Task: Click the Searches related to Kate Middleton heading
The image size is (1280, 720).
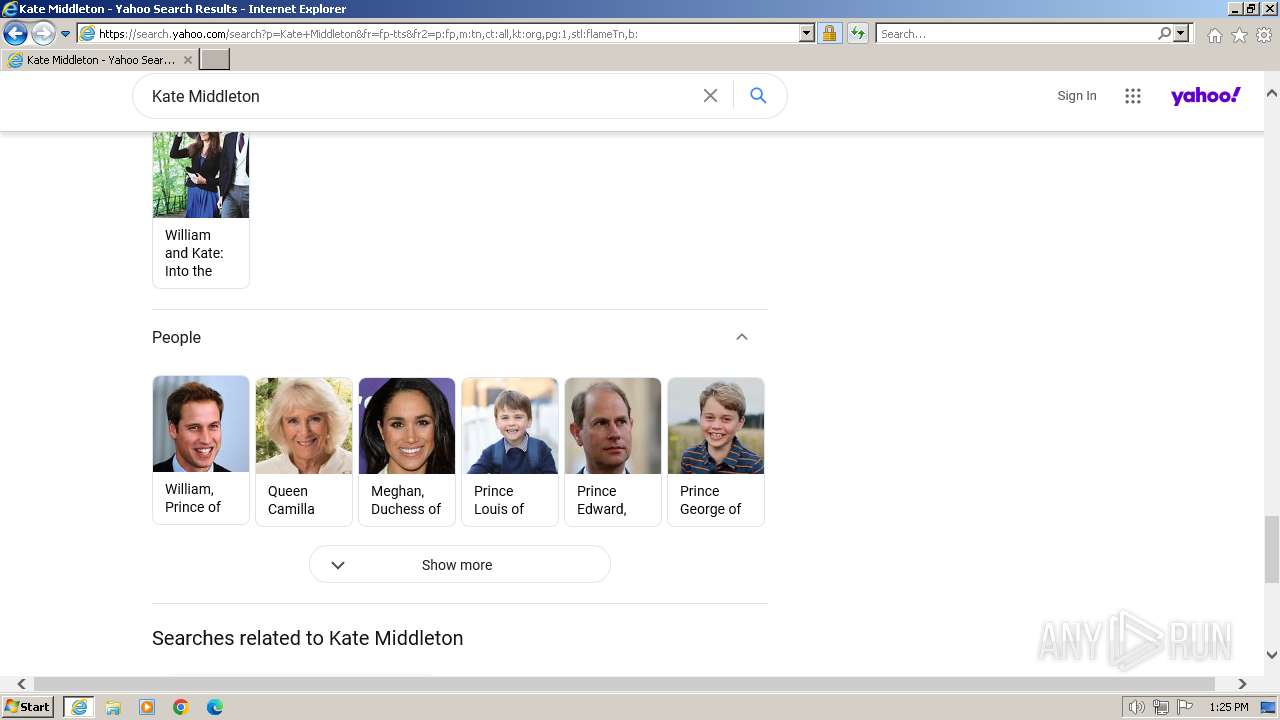Action: (x=308, y=638)
